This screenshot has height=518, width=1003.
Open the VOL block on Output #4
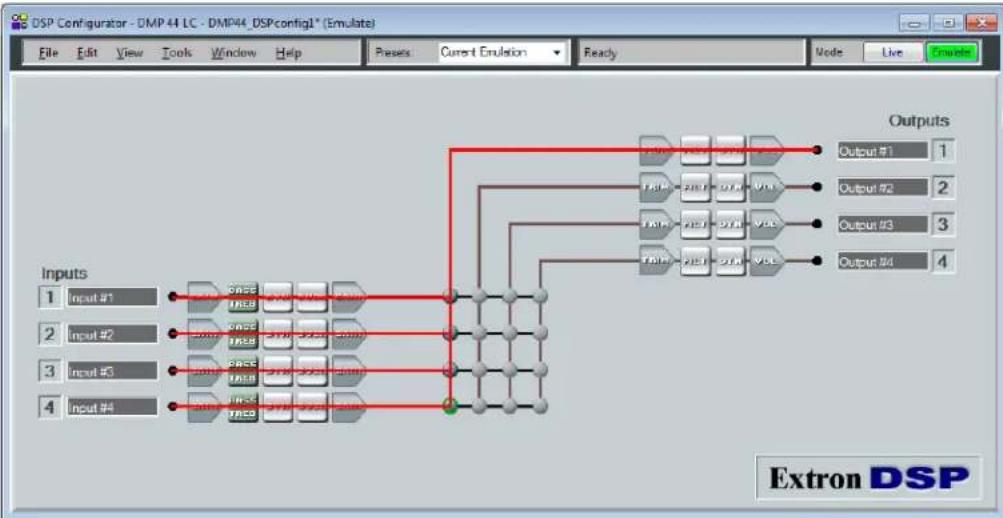coord(767,260)
